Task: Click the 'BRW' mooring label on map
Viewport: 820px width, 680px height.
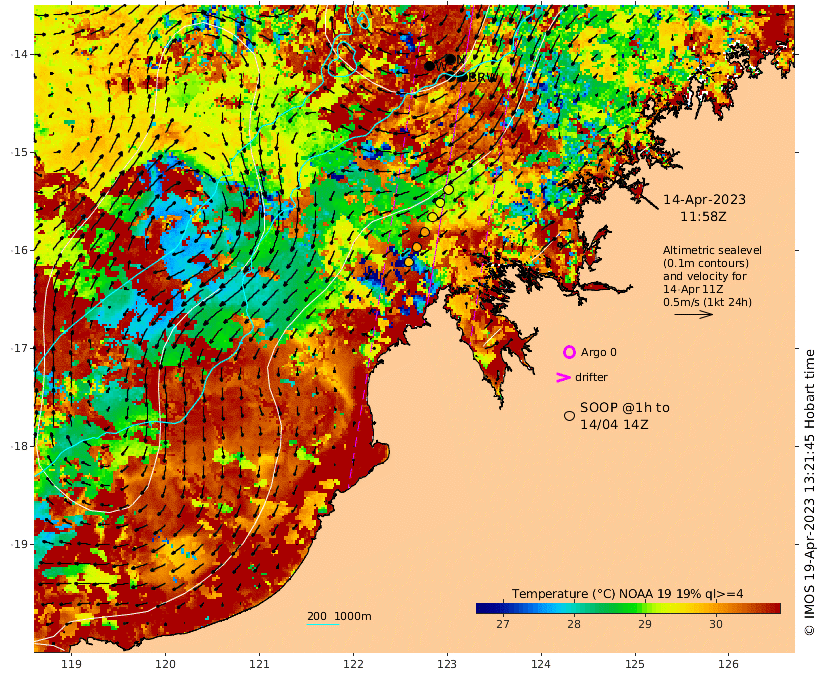Action: point(483,77)
